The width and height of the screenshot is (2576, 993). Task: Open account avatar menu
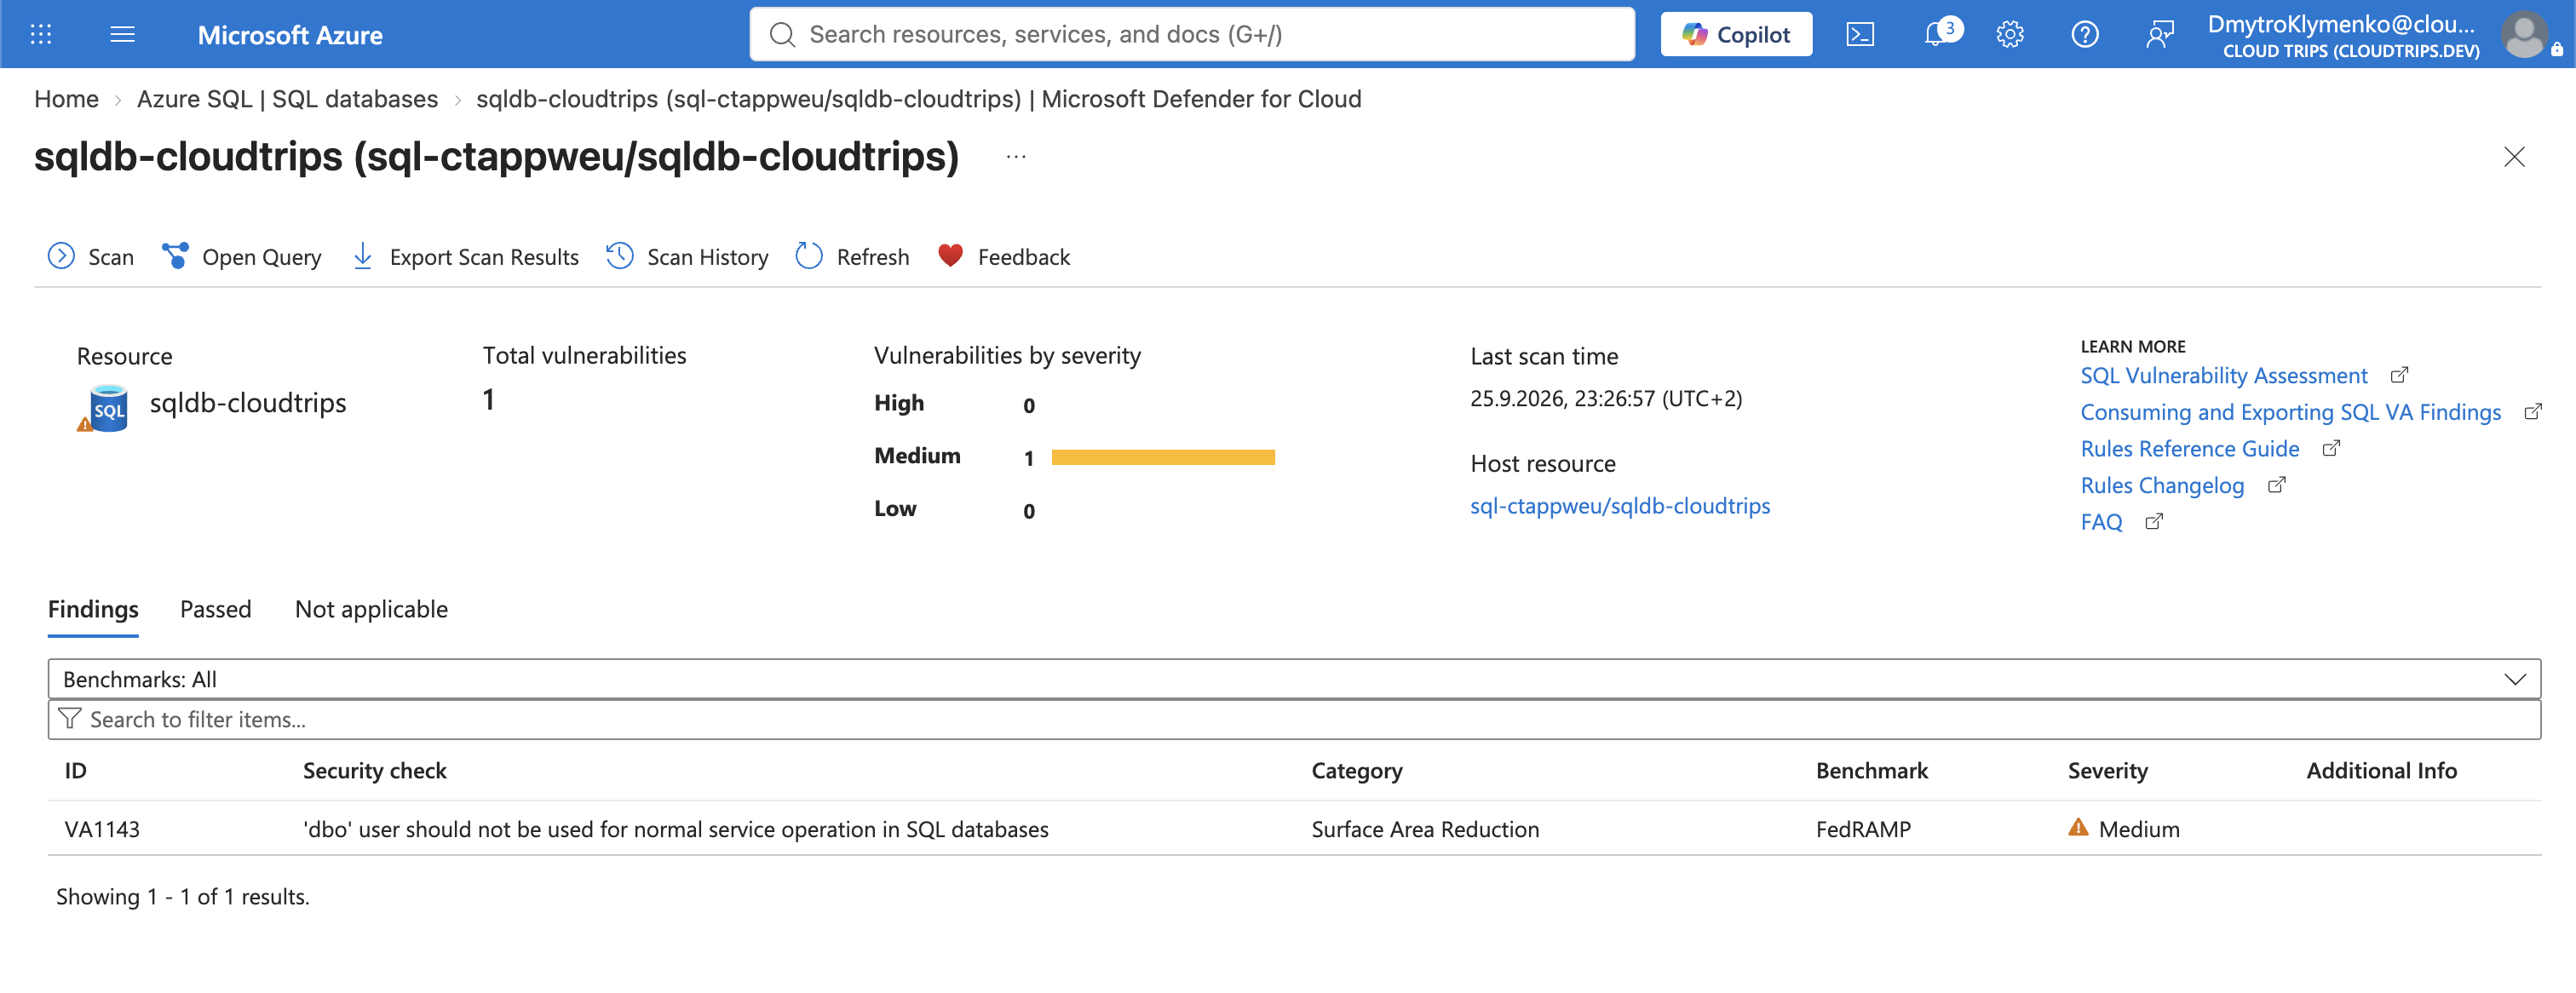[2525, 35]
